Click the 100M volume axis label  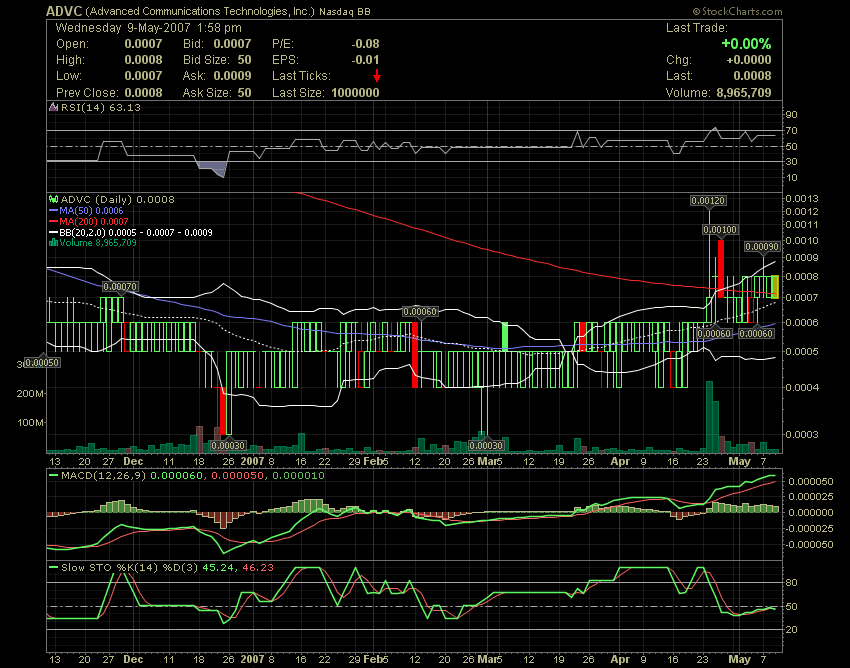pos(30,422)
